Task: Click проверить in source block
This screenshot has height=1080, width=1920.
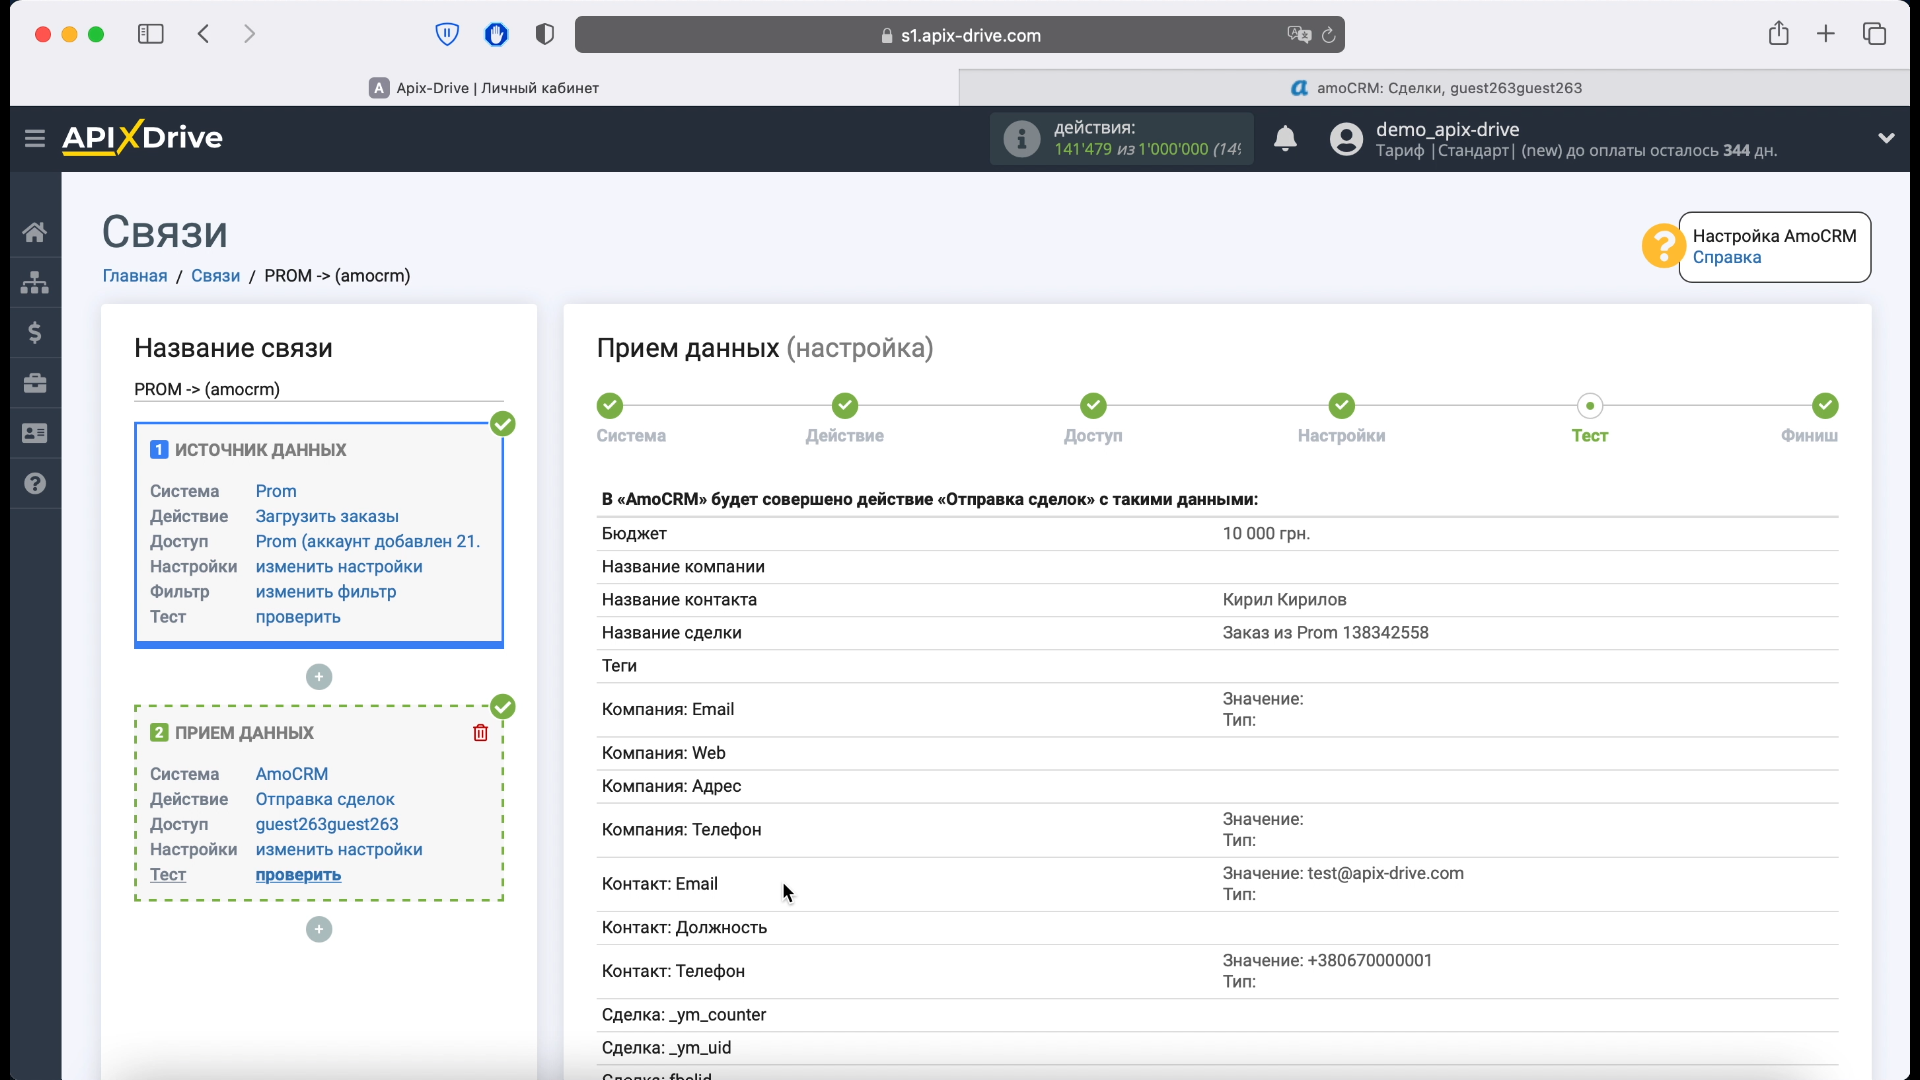Action: [298, 616]
